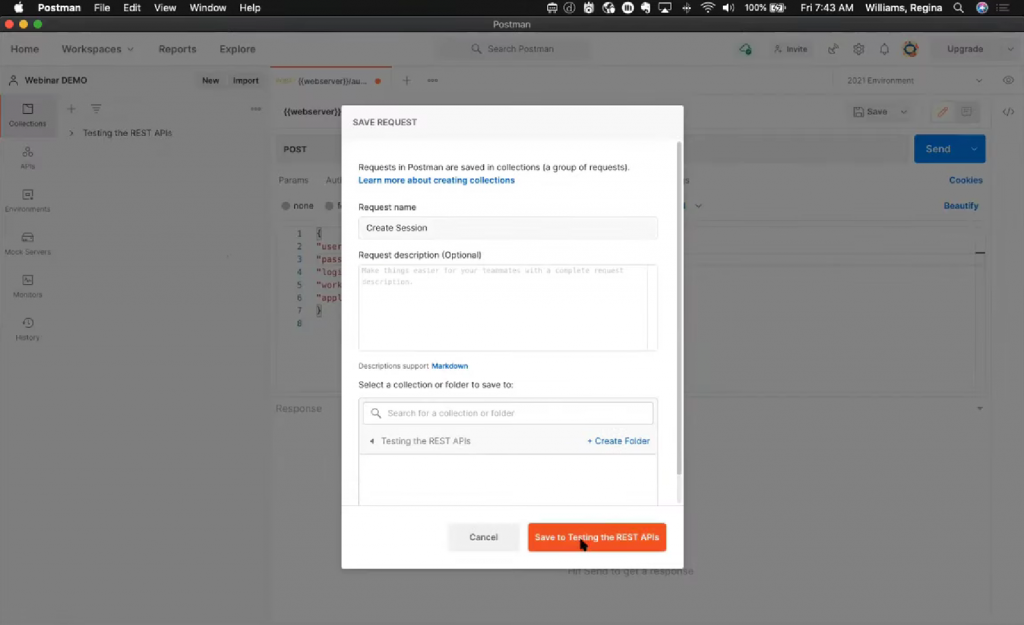Open the Mock Servers sidebar panel

[27, 243]
